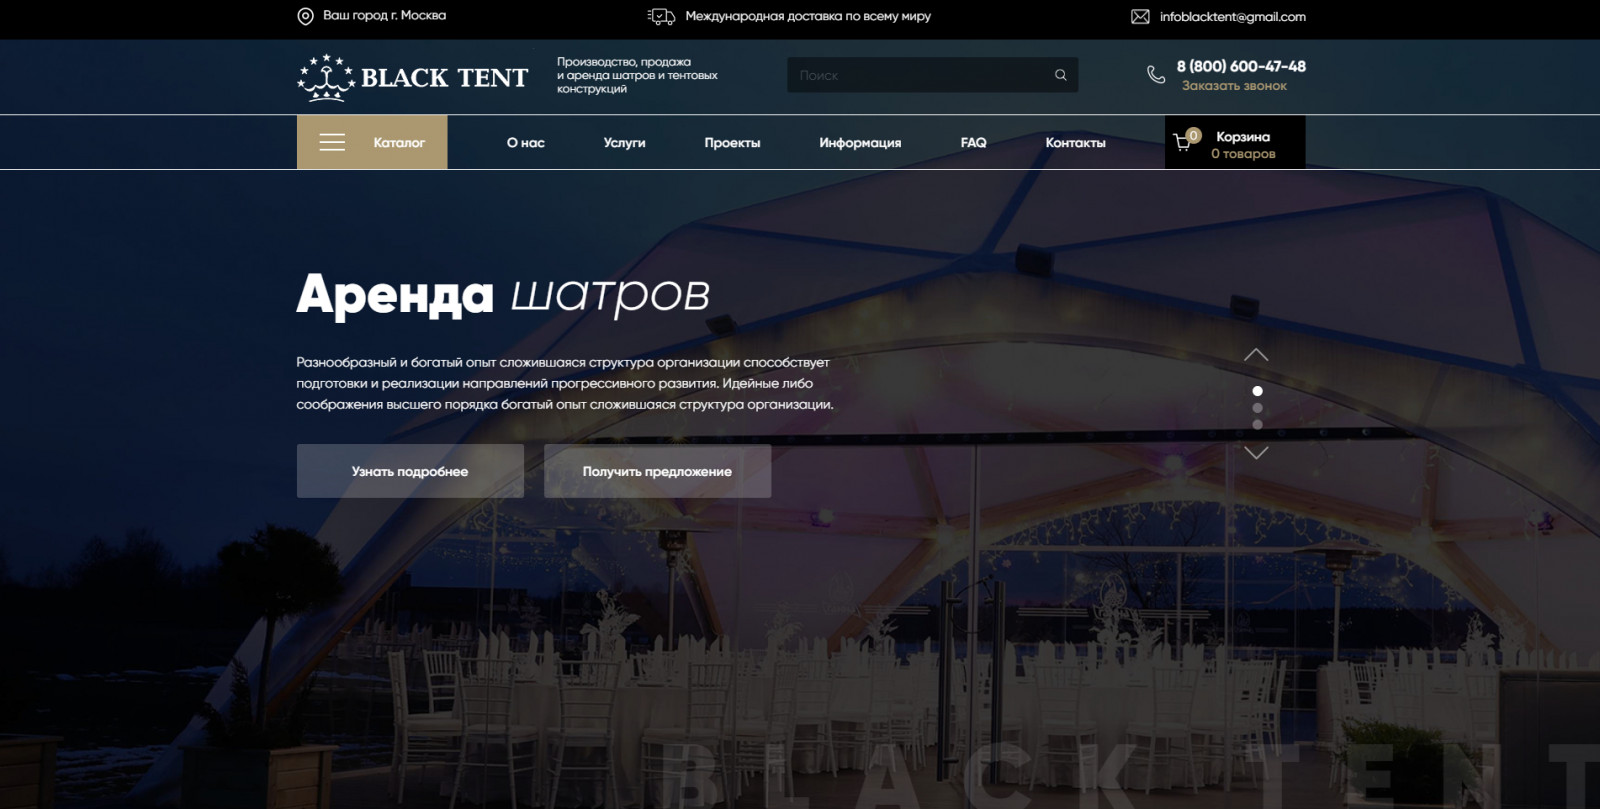Open the Проекты menu item

732,143
